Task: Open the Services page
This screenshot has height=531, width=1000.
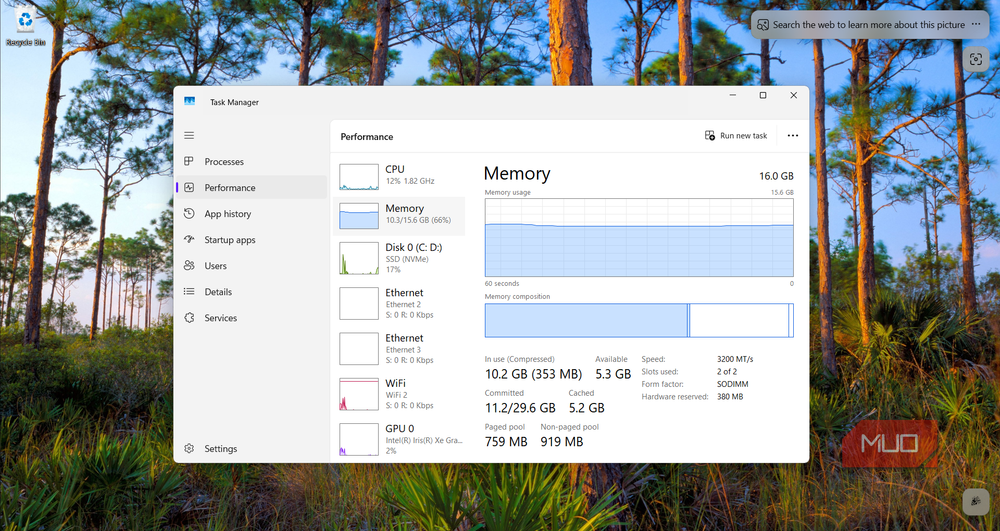Action: (251, 317)
